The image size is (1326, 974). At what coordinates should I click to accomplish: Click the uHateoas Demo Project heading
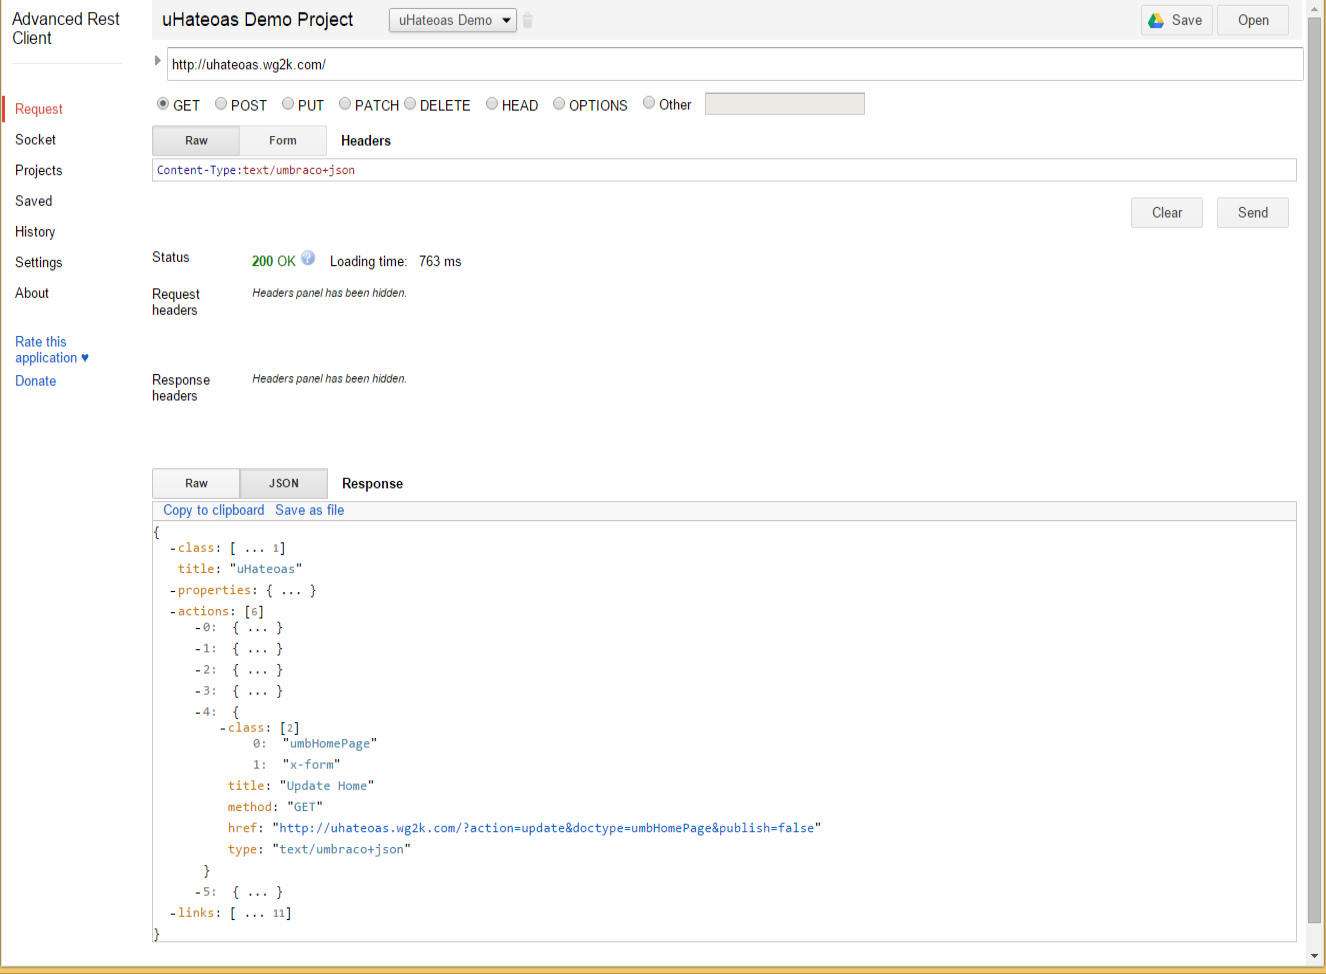(258, 19)
